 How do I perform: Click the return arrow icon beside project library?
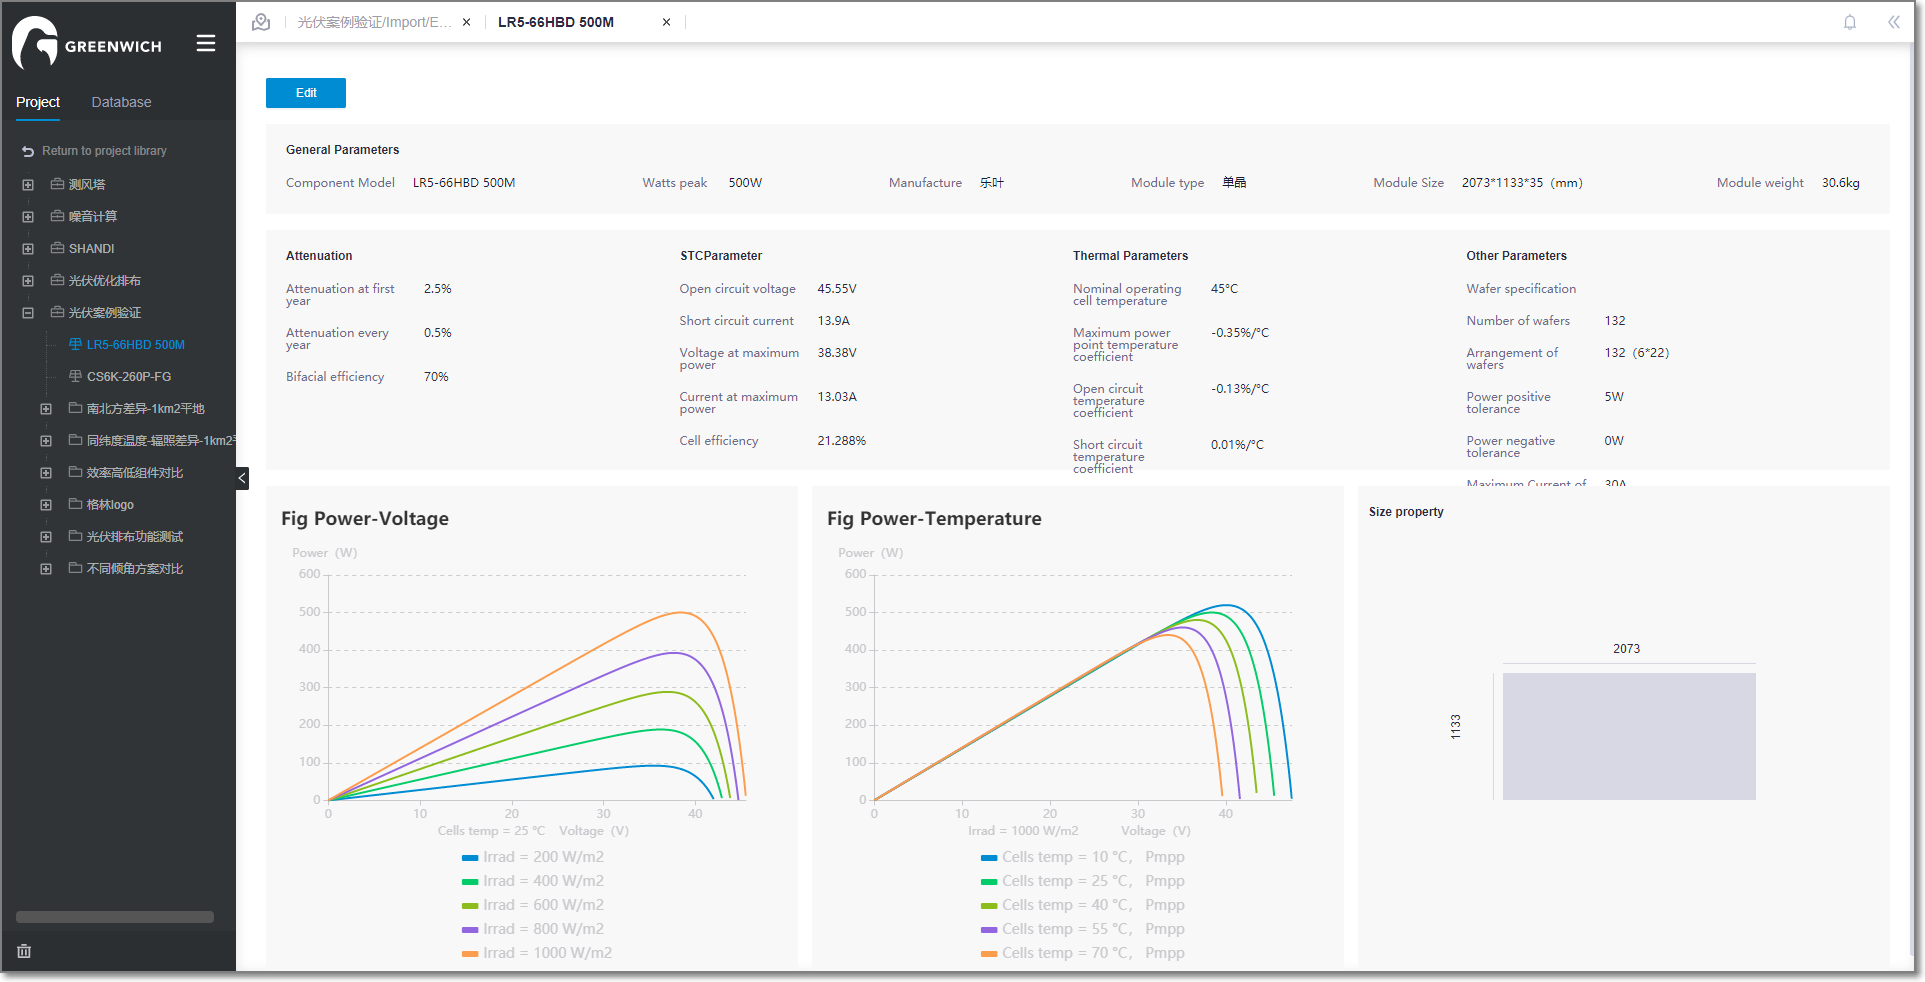(x=28, y=151)
